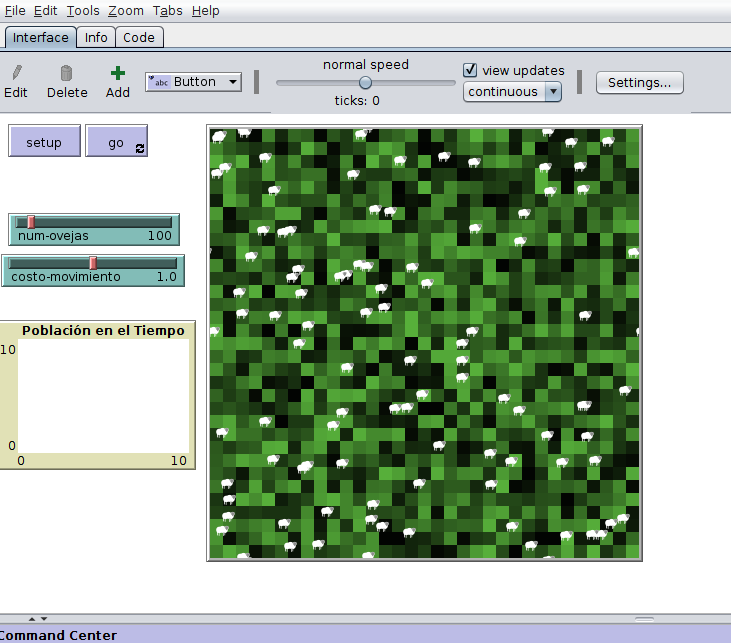Viewport: 731px width, 643px height.
Task: Switch to the Code tab
Action: click(139, 37)
